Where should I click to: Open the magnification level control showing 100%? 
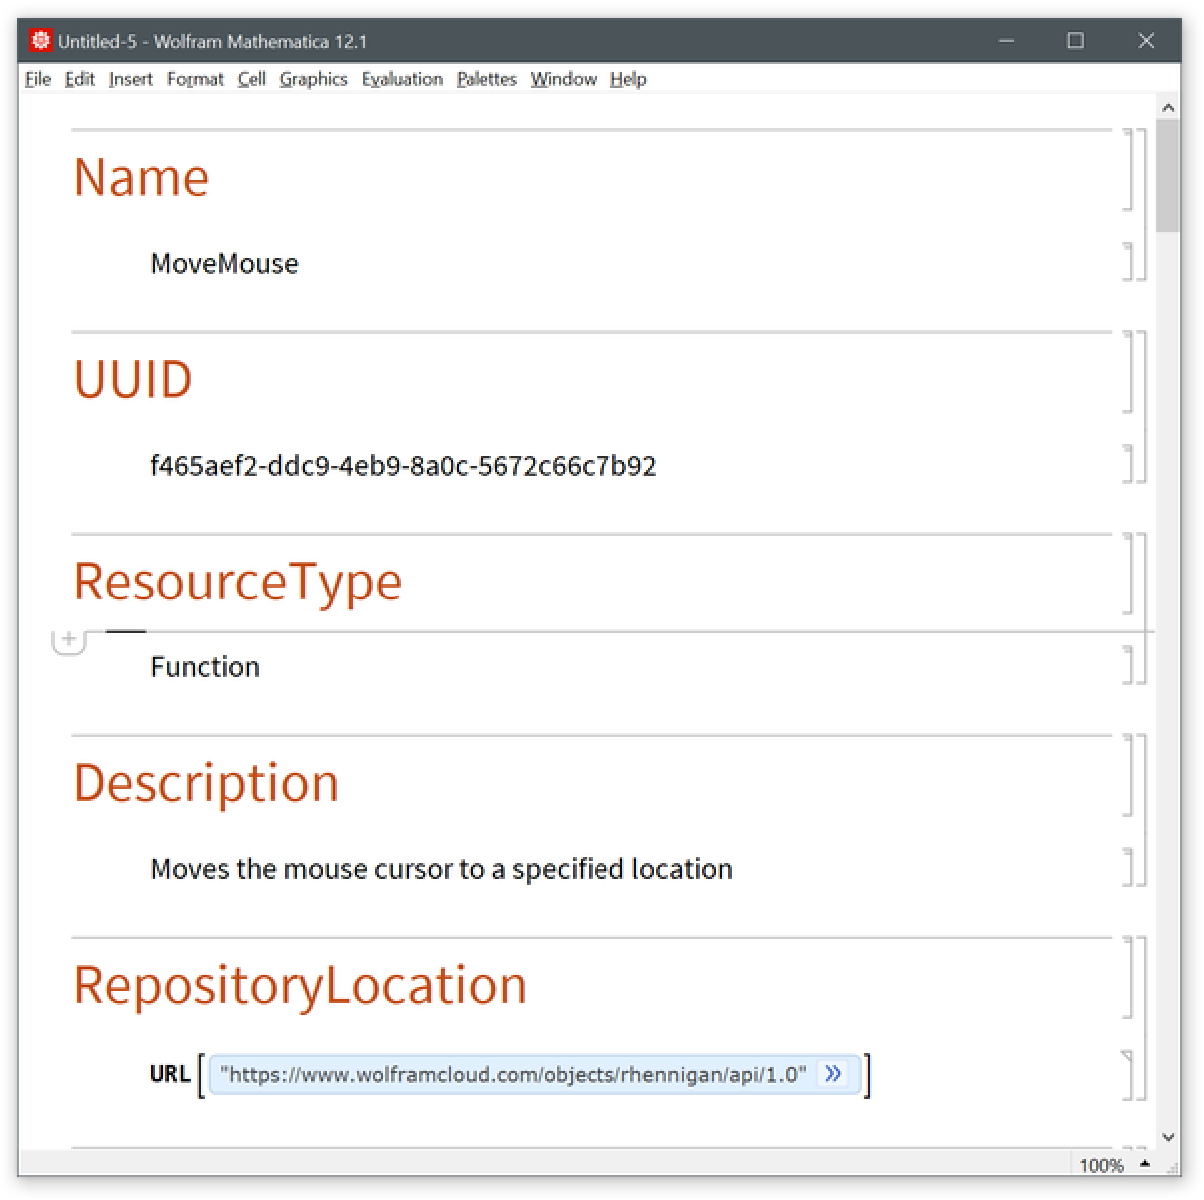pos(1101,1165)
